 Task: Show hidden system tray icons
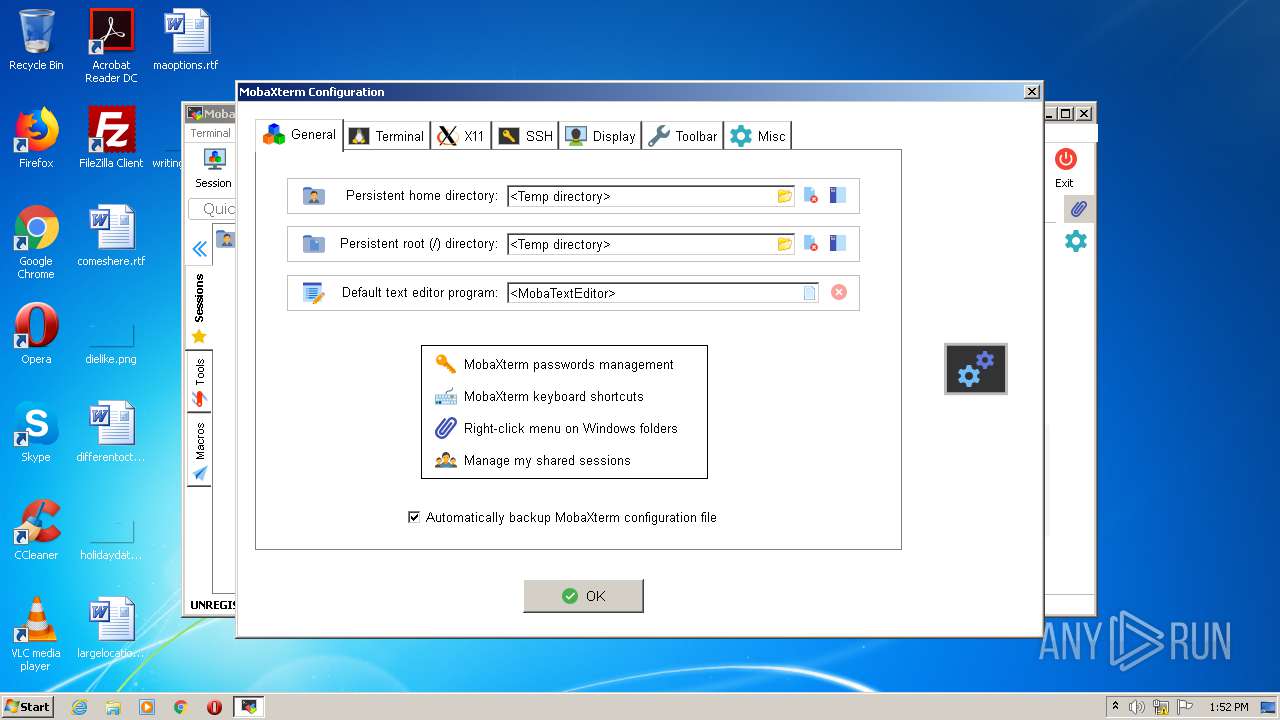[1115, 707]
